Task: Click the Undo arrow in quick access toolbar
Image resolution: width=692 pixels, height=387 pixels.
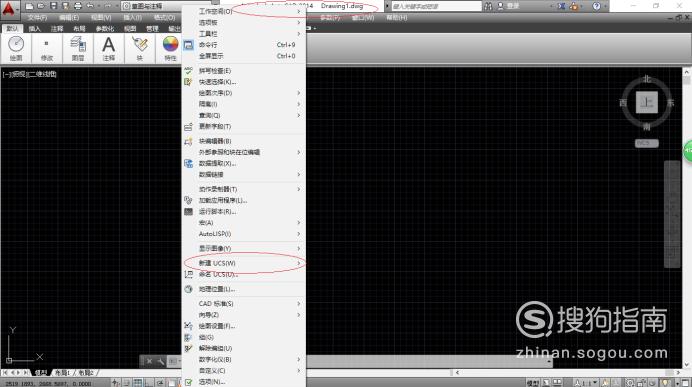Action: 90,6
